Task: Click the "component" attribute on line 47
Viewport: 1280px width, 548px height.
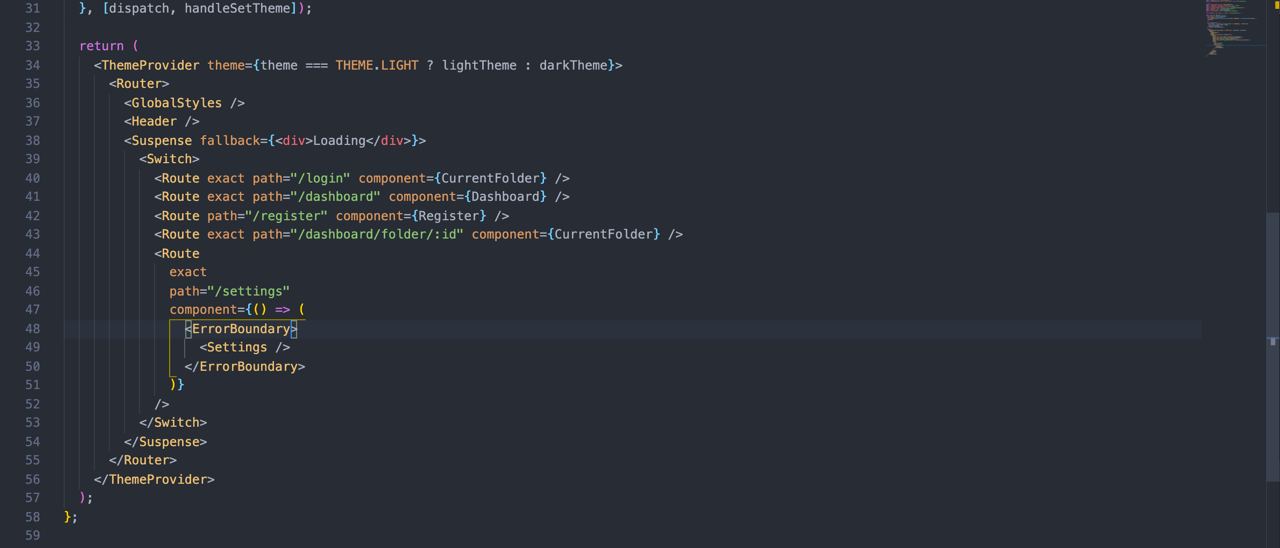Action: pos(203,310)
